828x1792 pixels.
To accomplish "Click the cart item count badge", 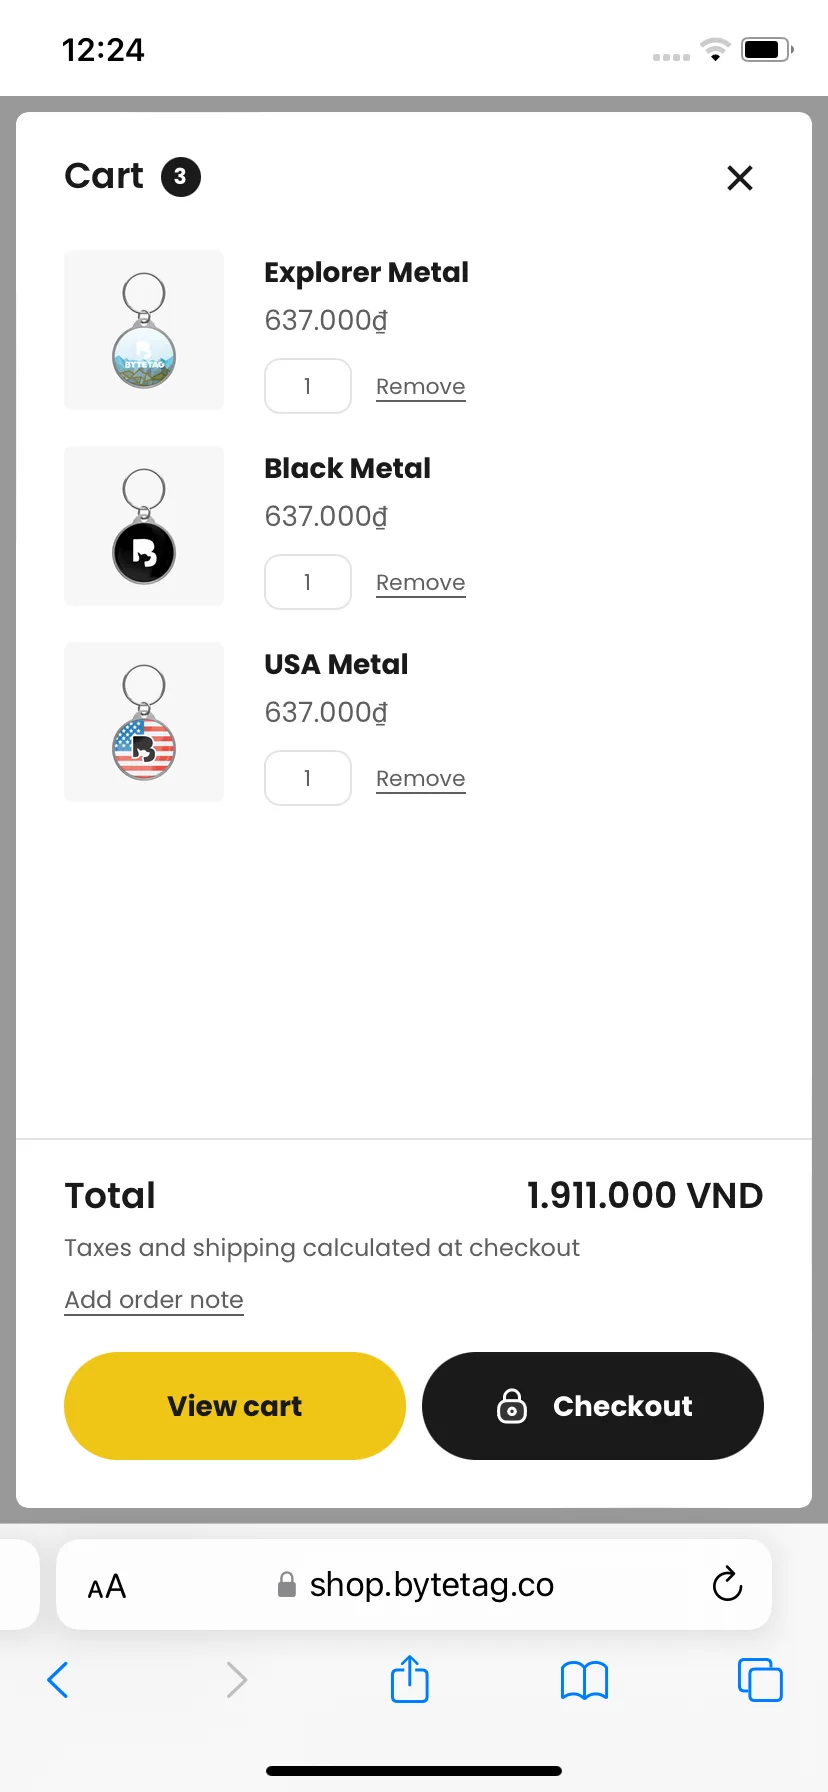I will (181, 177).
